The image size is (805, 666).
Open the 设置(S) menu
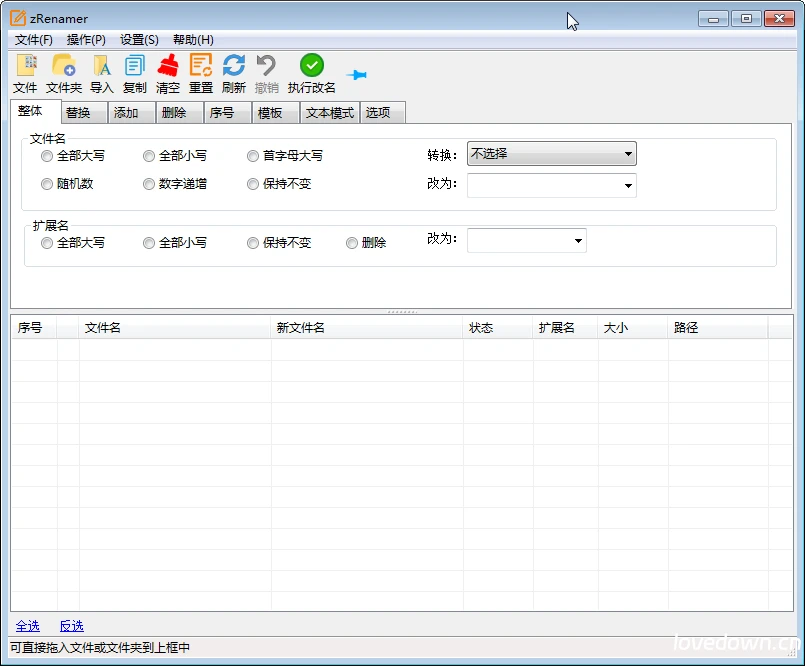tap(138, 39)
